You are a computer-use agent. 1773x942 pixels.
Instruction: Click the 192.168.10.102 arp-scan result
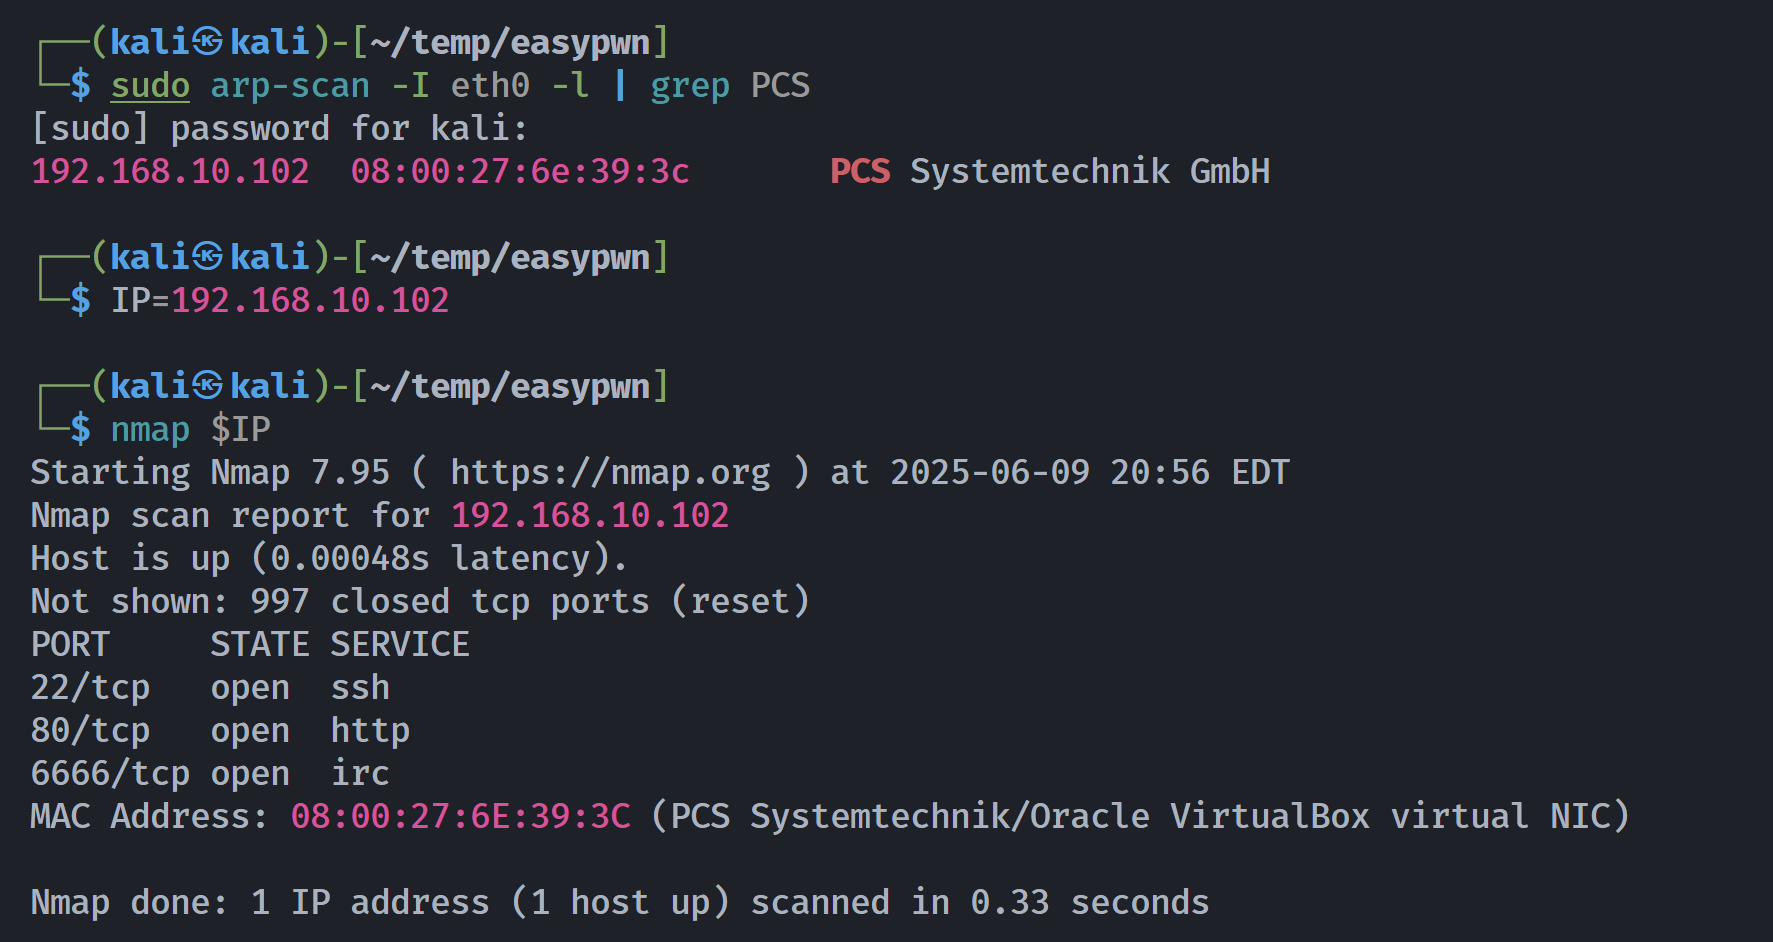170,171
